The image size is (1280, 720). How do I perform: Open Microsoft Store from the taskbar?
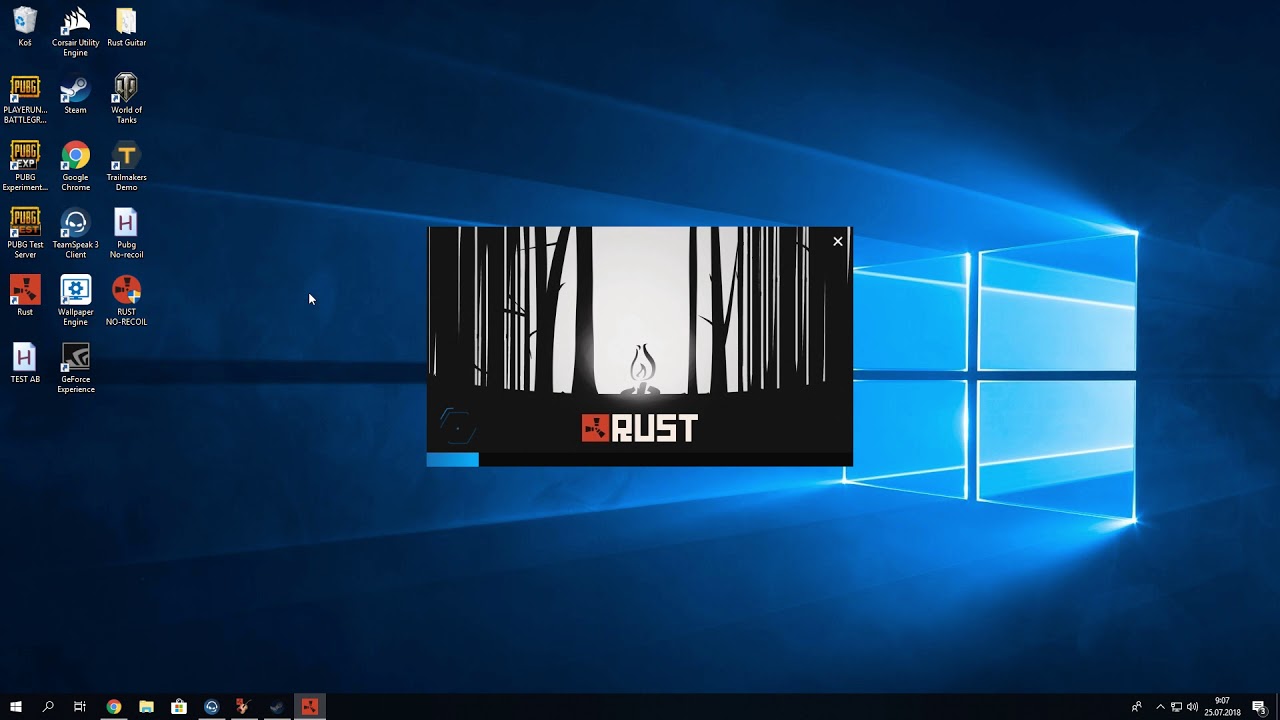pos(179,707)
